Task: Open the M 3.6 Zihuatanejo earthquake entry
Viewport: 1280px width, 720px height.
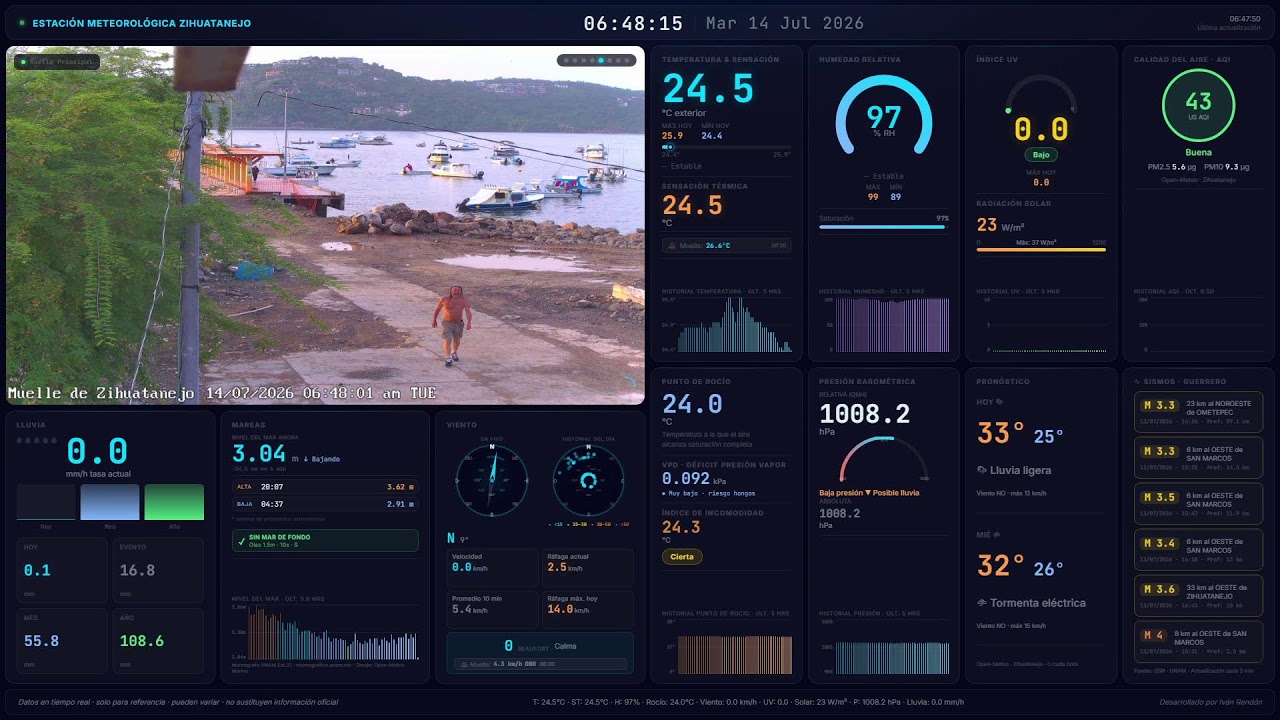Action: pyautogui.click(x=1198, y=595)
